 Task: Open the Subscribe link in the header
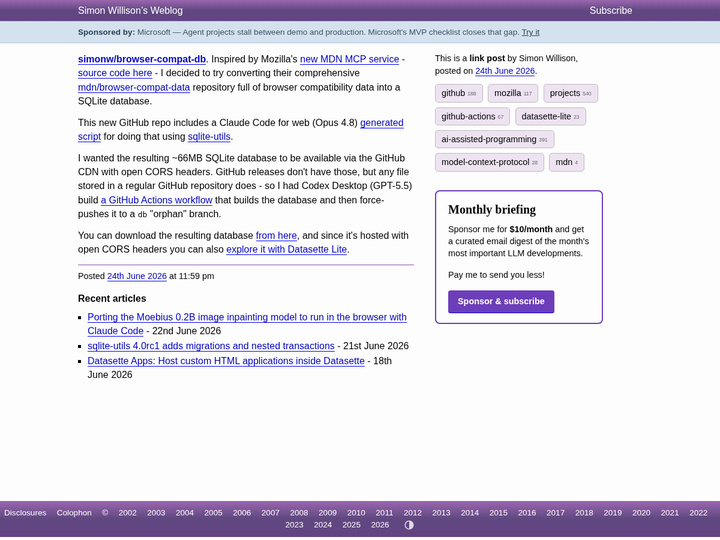pos(611,10)
